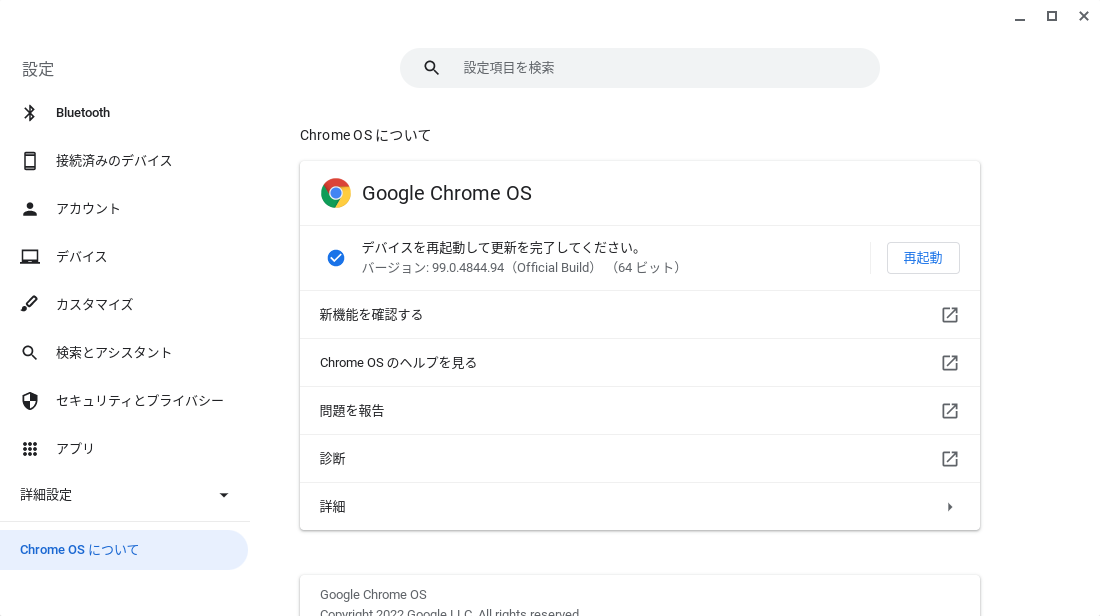This screenshot has width=1100, height=616.
Task: Click the version text 99.0.4844.94
Action: 468,268
